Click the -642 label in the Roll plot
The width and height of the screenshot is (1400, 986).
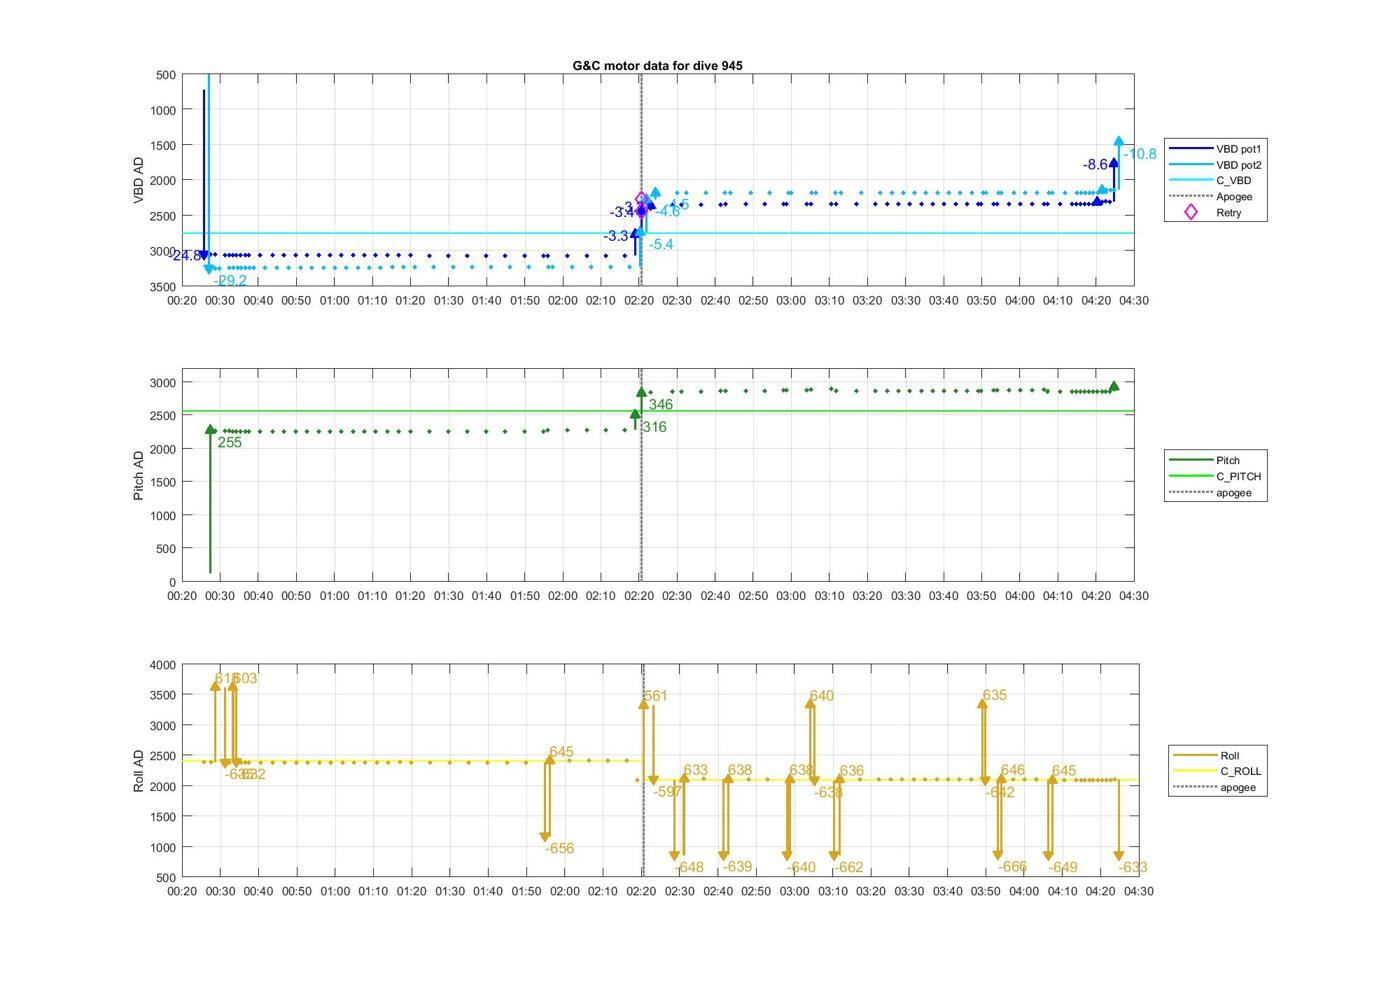pyautogui.click(x=1000, y=793)
